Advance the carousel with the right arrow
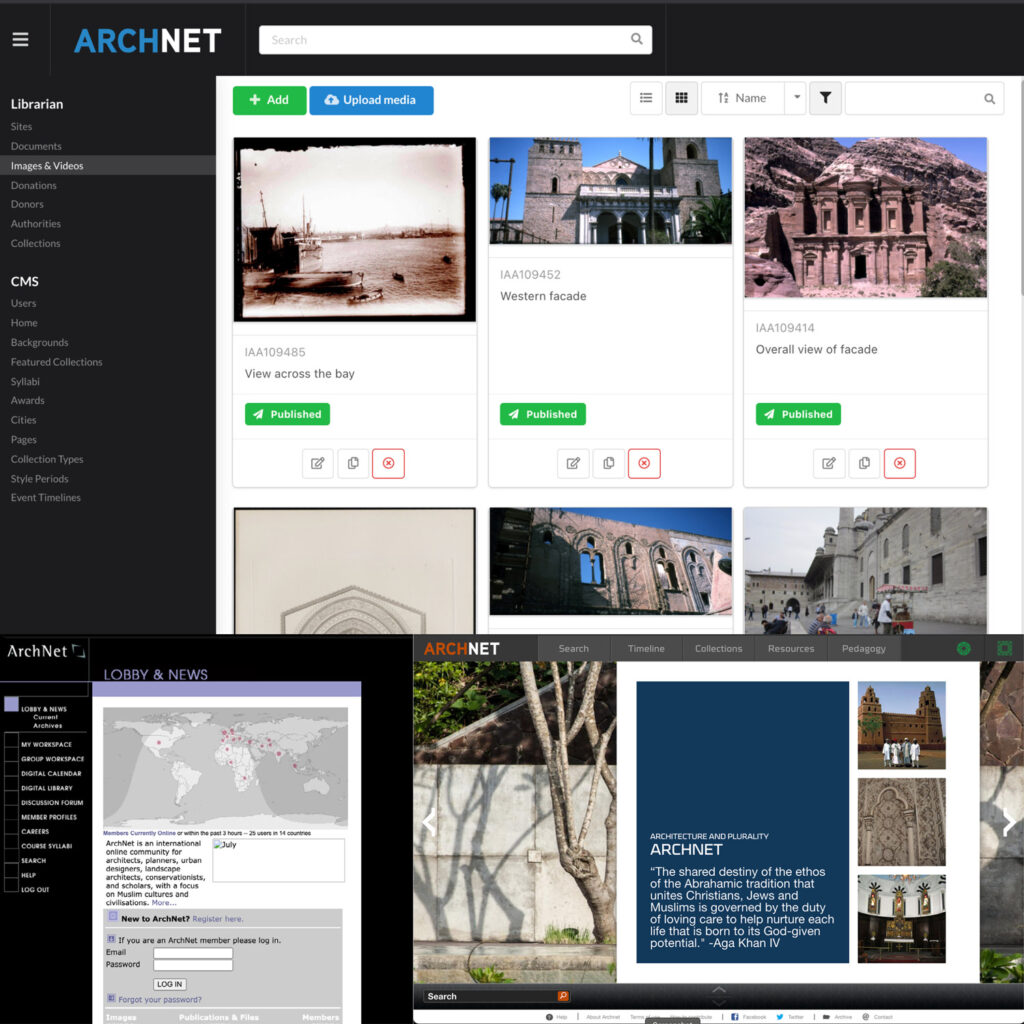The width and height of the screenshot is (1024, 1024). (1008, 822)
